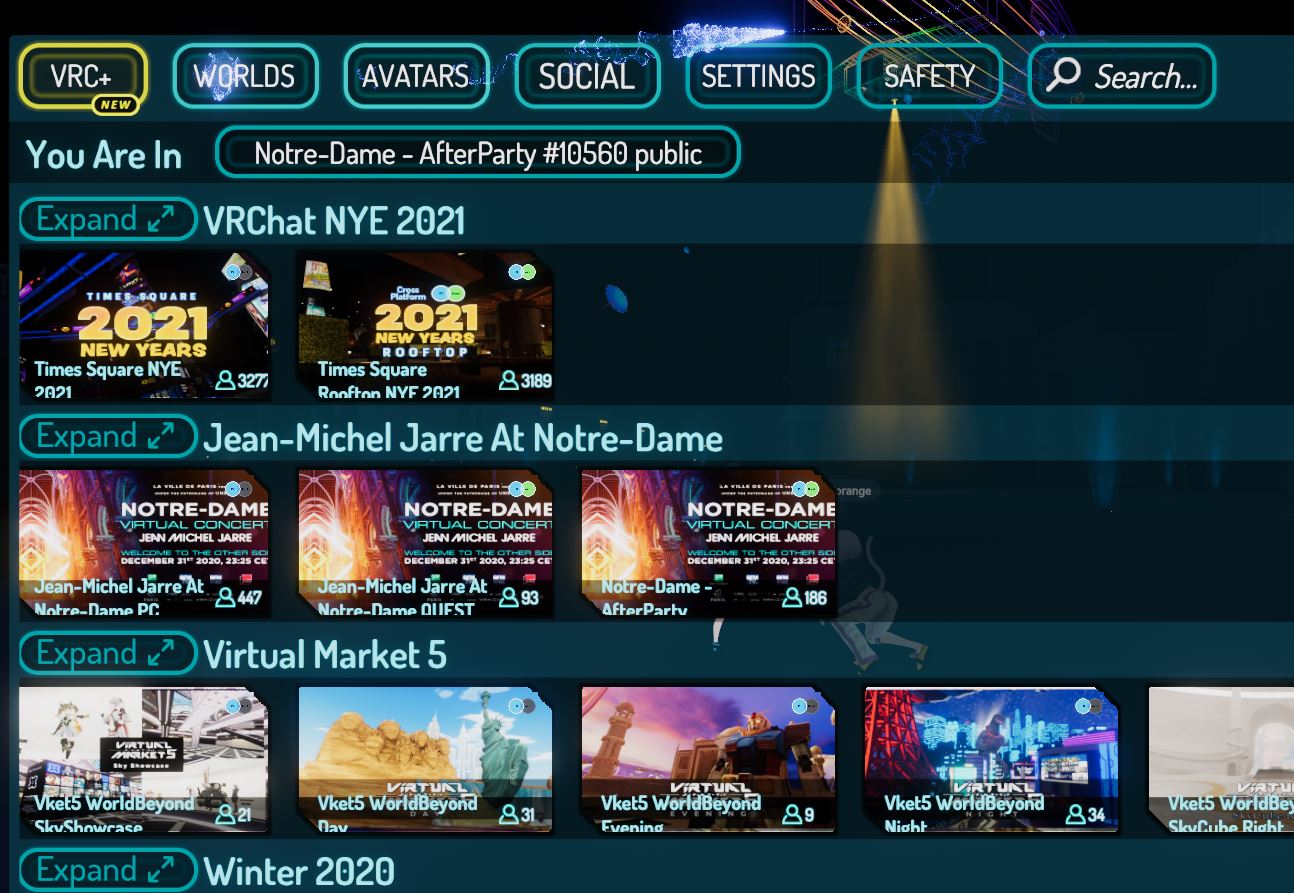1294x893 pixels.
Task: Switch to the SOCIAL tab
Action: 587,76
